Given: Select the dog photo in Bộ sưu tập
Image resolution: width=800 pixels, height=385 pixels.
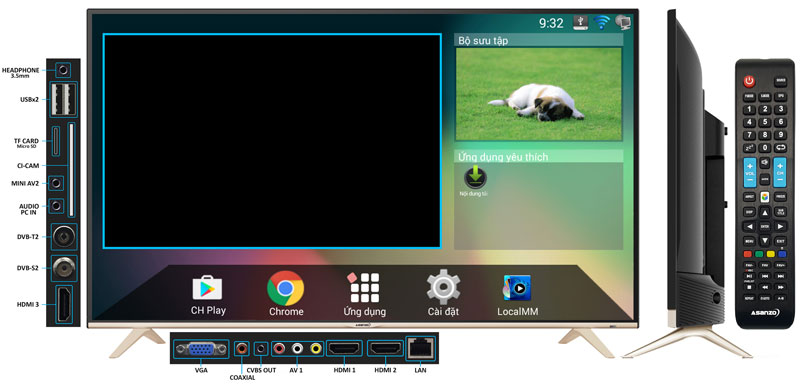Looking at the screenshot, I should pos(538,94).
